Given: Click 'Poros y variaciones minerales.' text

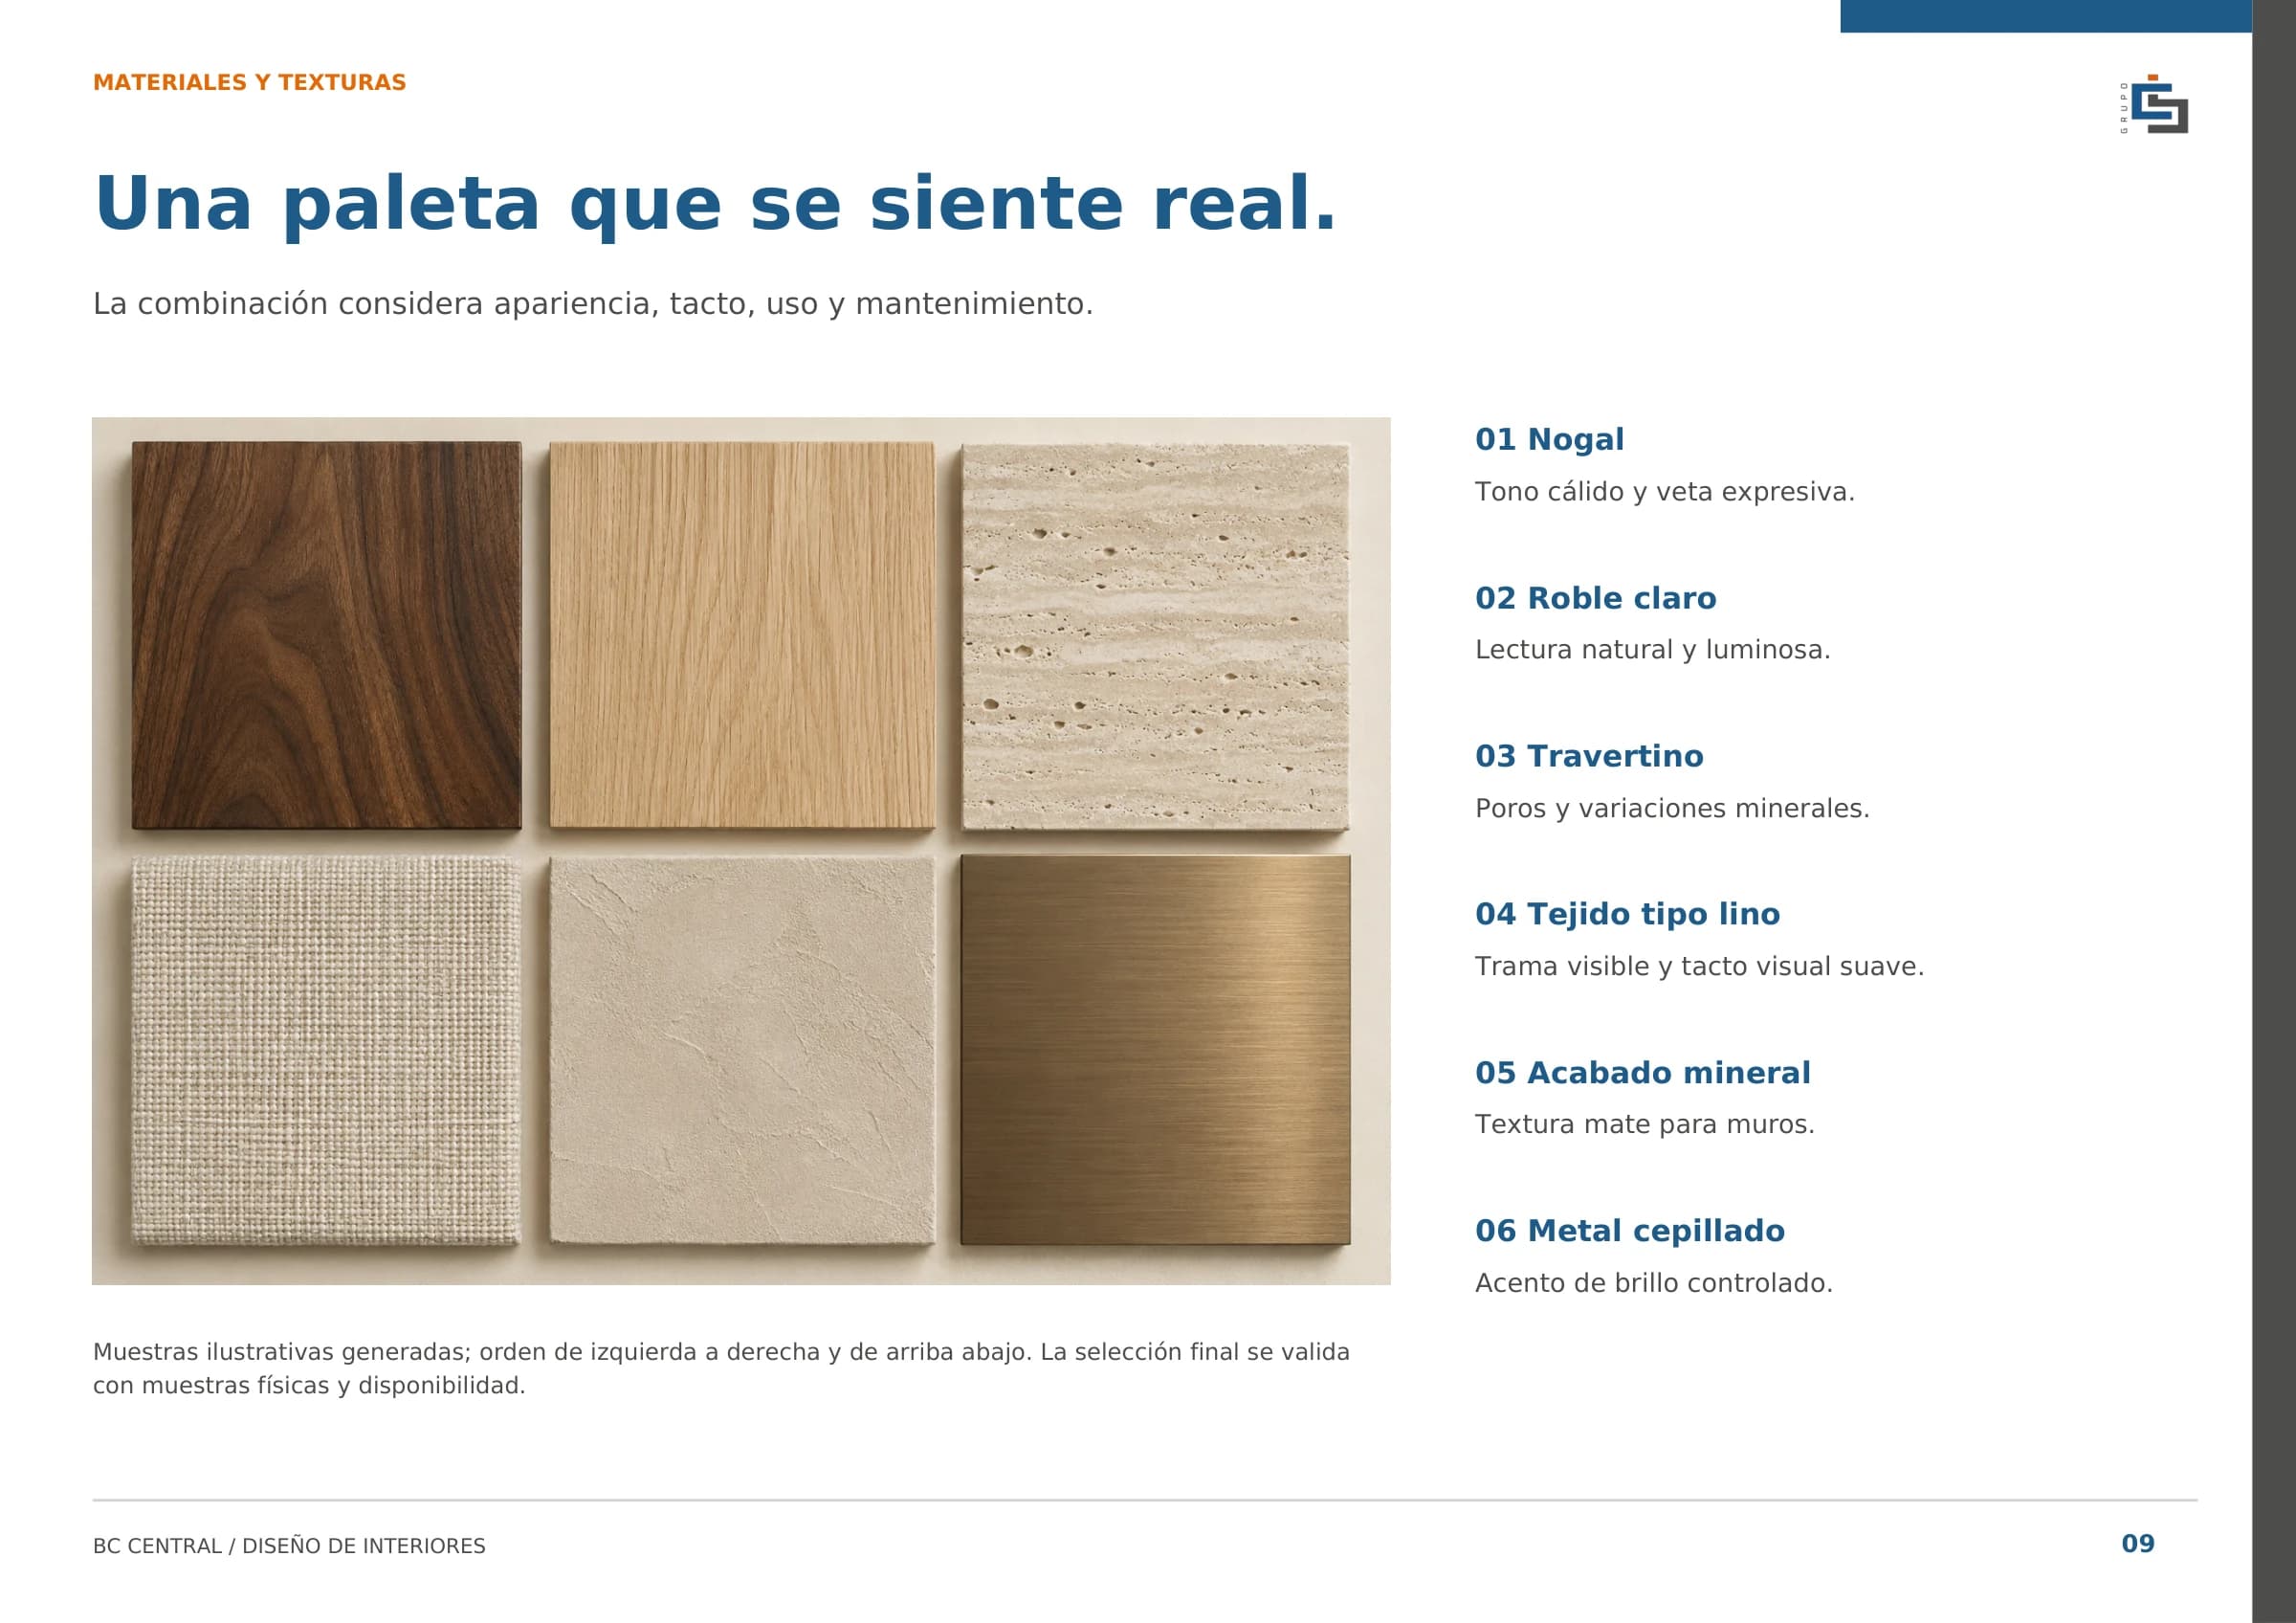Looking at the screenshot, I should pos(1671,808).
